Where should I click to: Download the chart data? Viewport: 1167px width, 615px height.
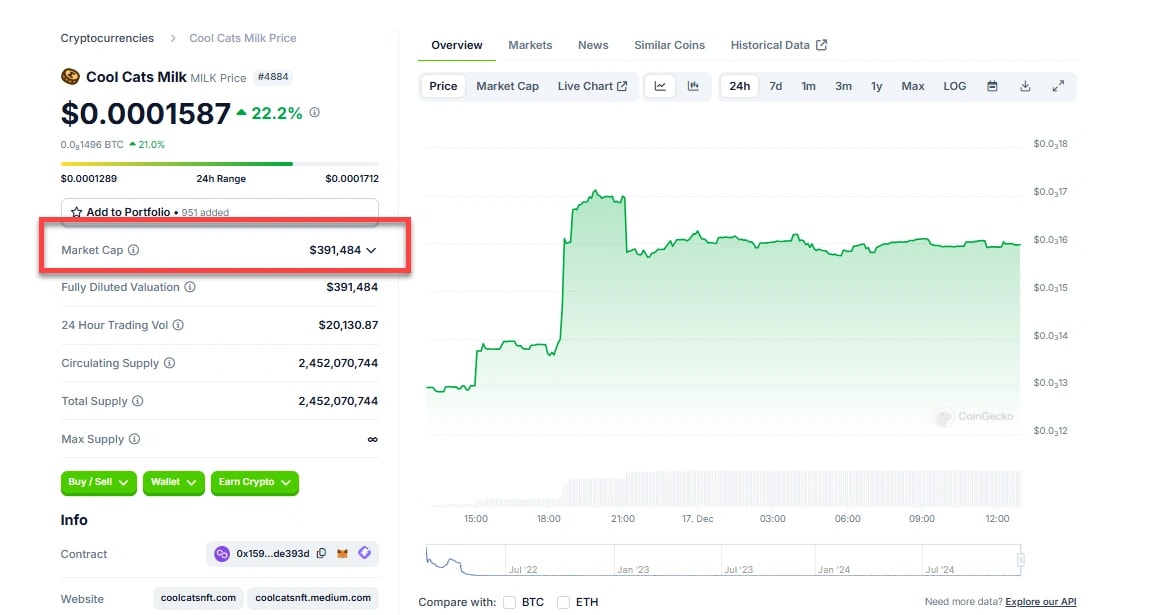pos(1025,86)
